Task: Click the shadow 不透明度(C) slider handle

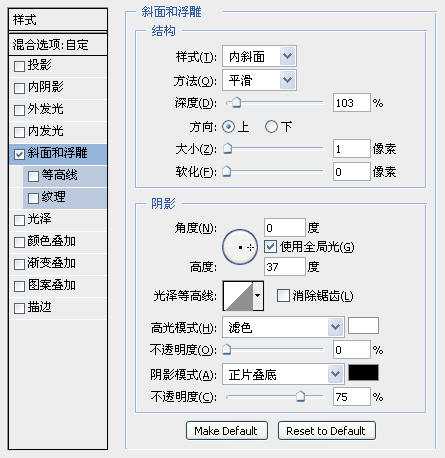Action: [x=301, y=397]
